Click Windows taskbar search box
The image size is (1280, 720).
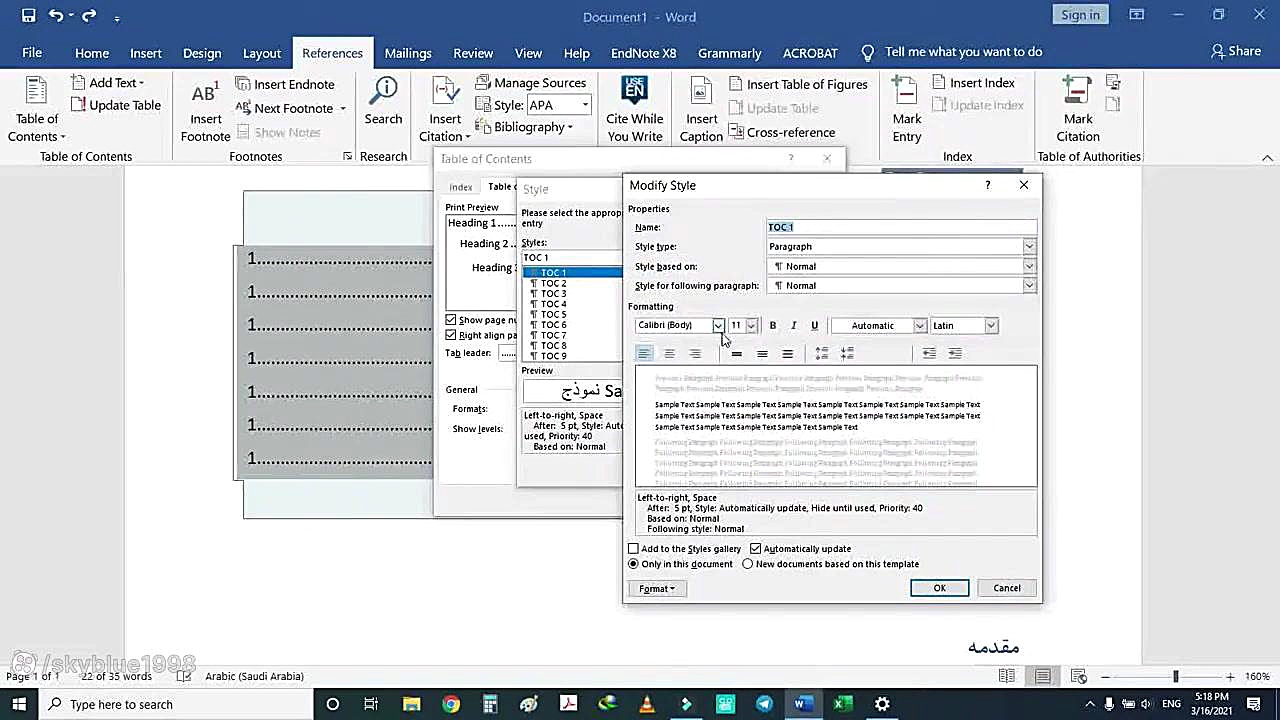click(178, 704)
